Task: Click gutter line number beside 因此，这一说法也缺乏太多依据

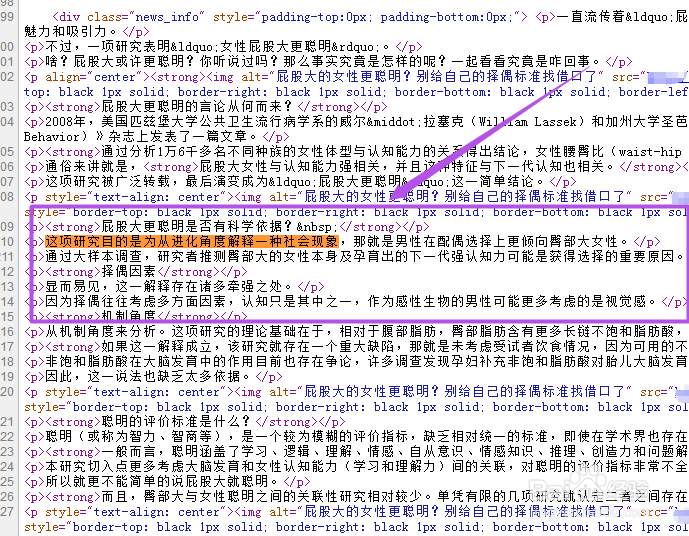Action: (x=7, y=377)
